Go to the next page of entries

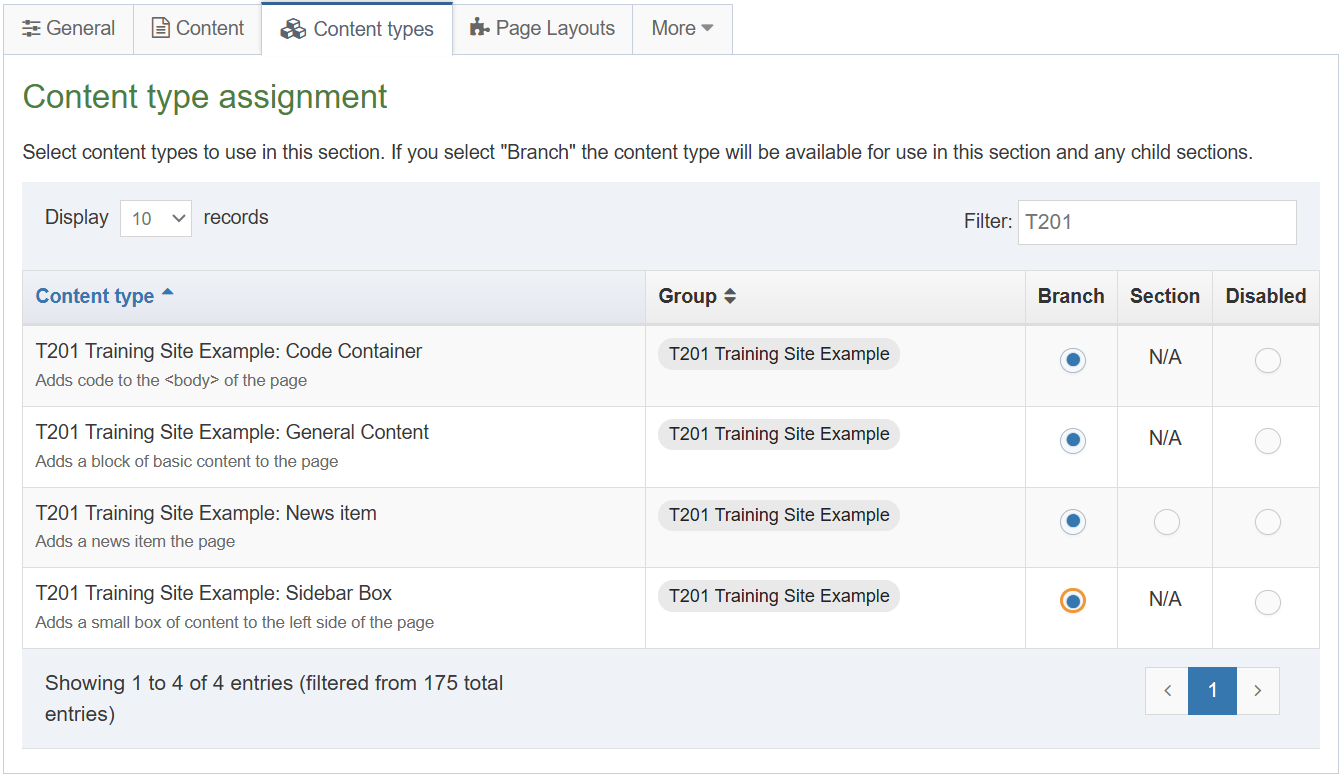[1258, 690]
